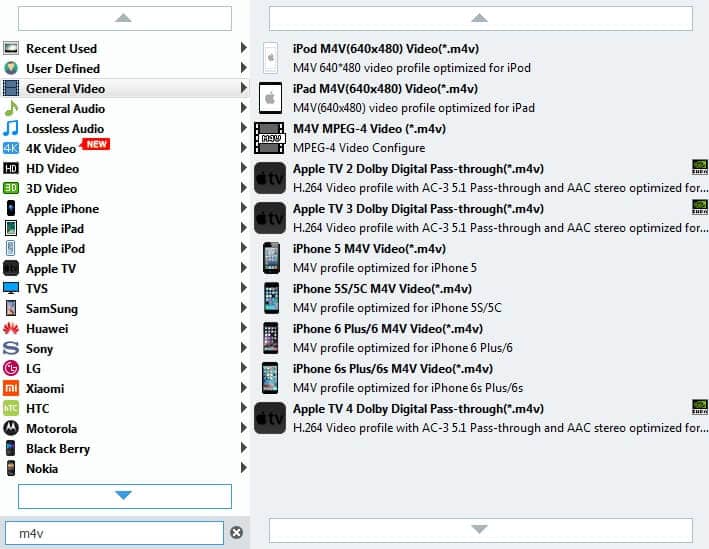Image resolution: width=709 pixels, height=549 pixels.
Task: Click the 3D Video icon
Action: 11,188
